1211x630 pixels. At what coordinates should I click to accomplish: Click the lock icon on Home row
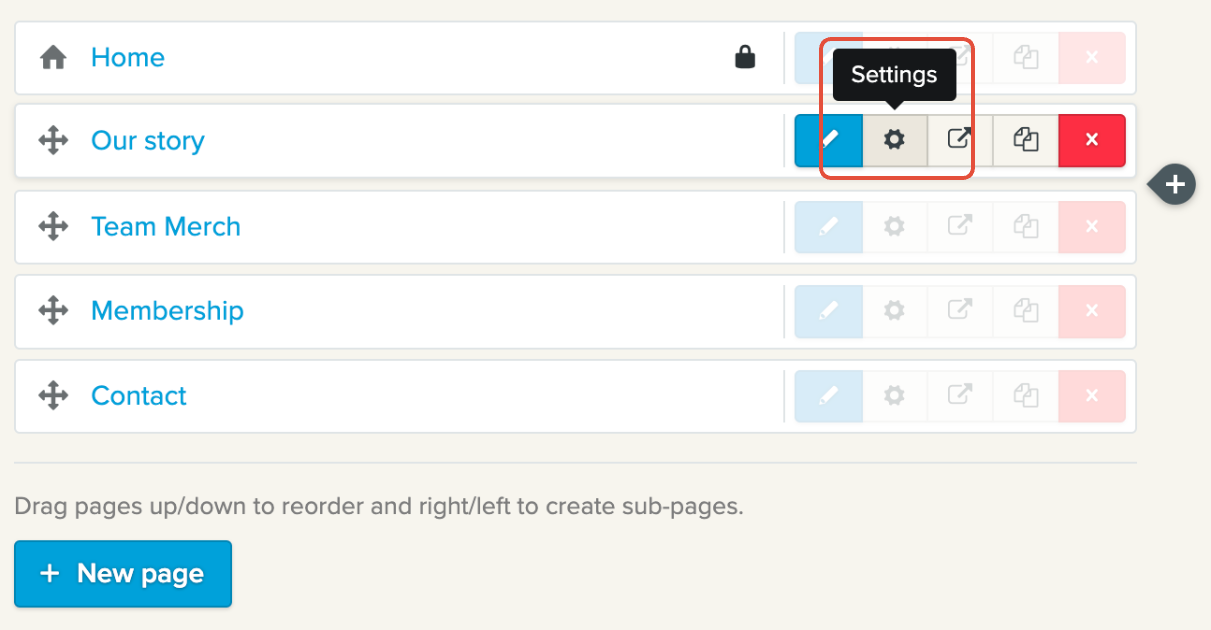pyautogui.click(x=745, y=58)
